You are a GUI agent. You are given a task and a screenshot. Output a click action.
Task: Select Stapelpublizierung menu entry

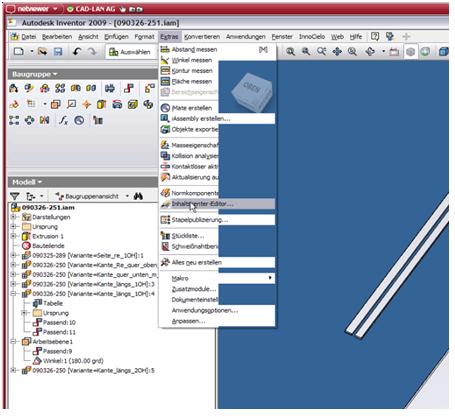(217, 220)
